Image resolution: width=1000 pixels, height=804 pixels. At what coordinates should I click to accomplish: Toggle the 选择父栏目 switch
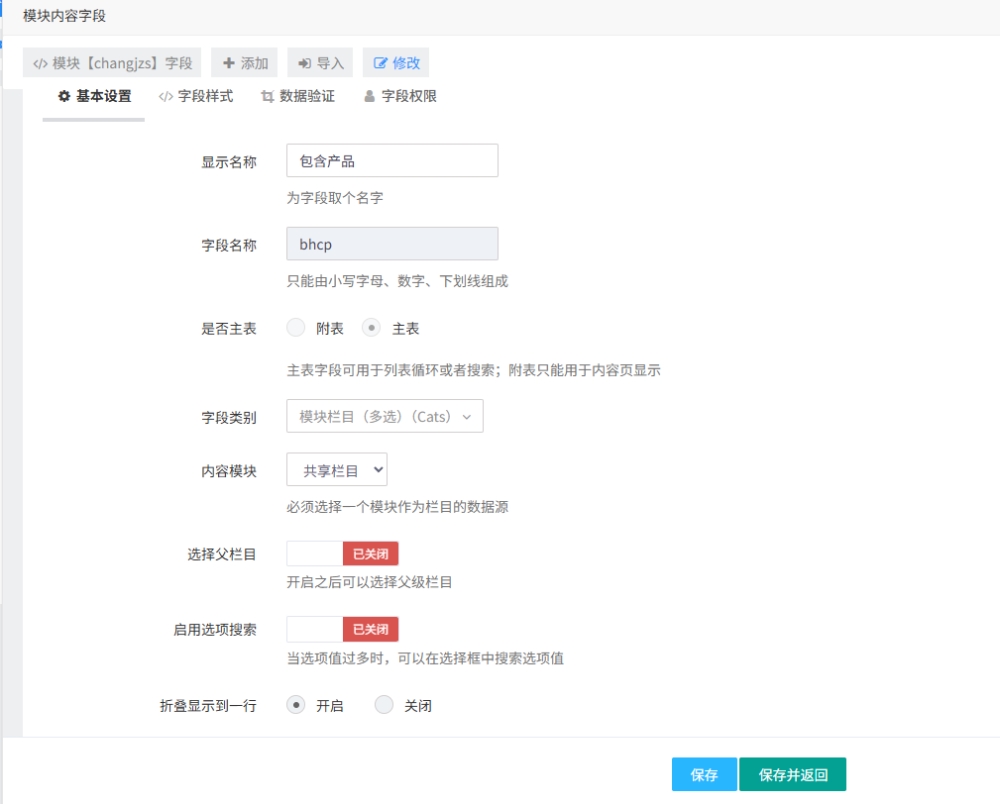point(342,554)
